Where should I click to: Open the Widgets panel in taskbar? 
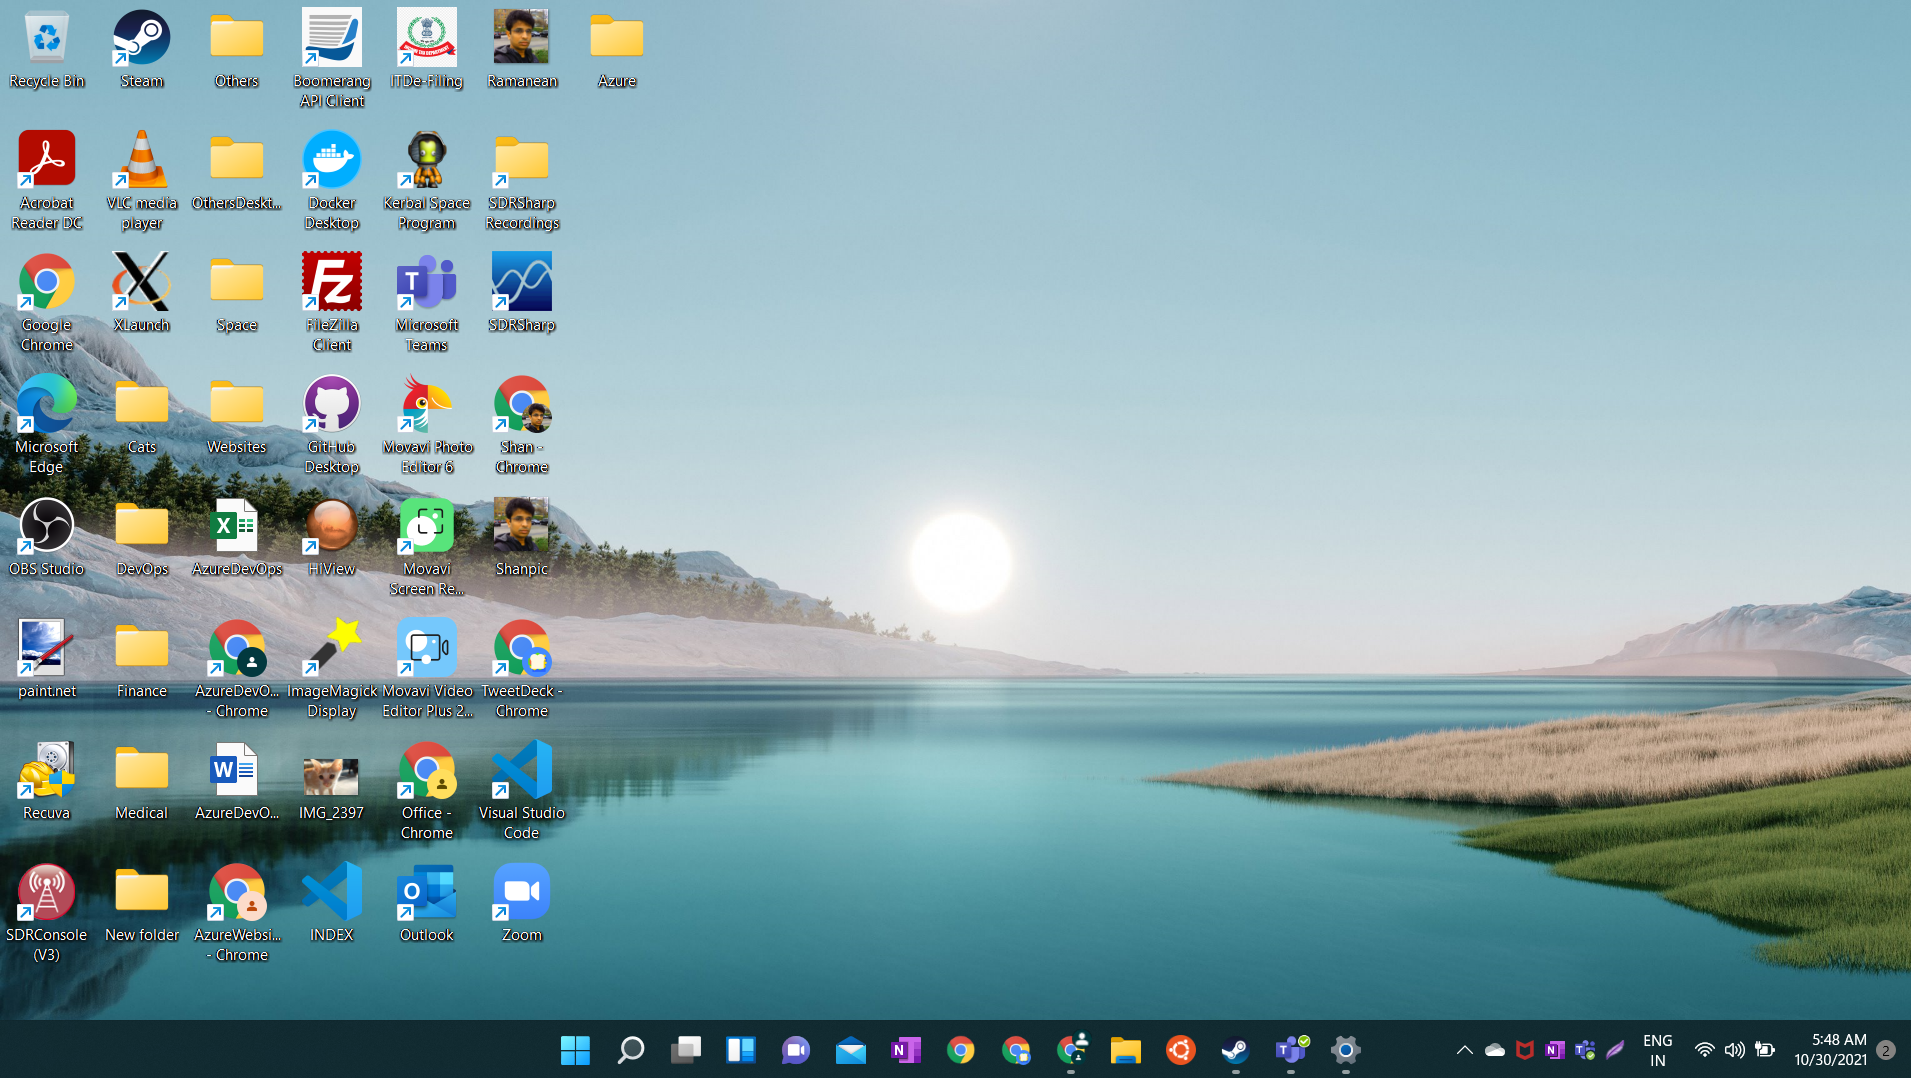(741, 1050)
